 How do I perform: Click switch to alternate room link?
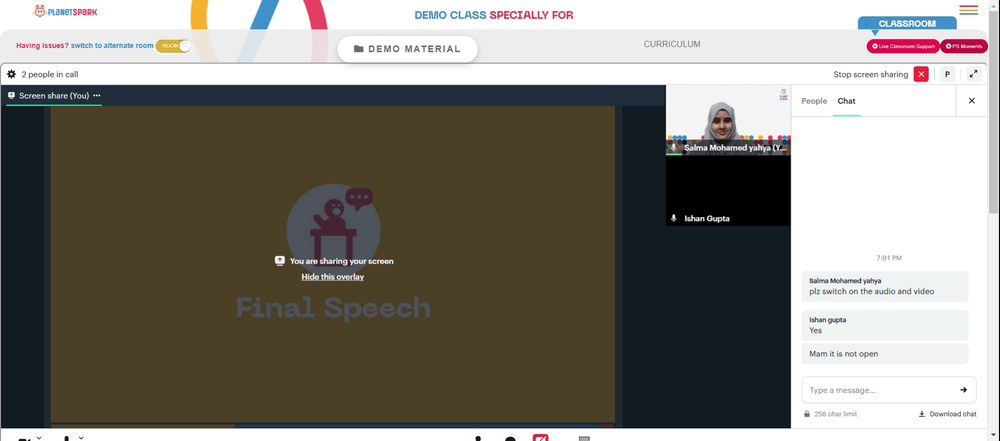pos(112,46)
